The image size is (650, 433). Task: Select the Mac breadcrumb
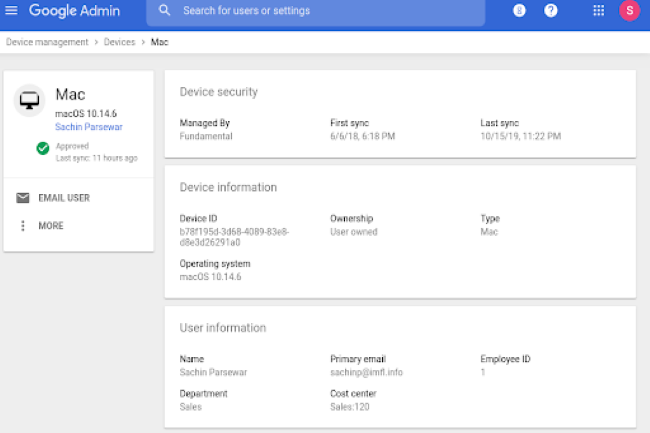tap(160, 42)
